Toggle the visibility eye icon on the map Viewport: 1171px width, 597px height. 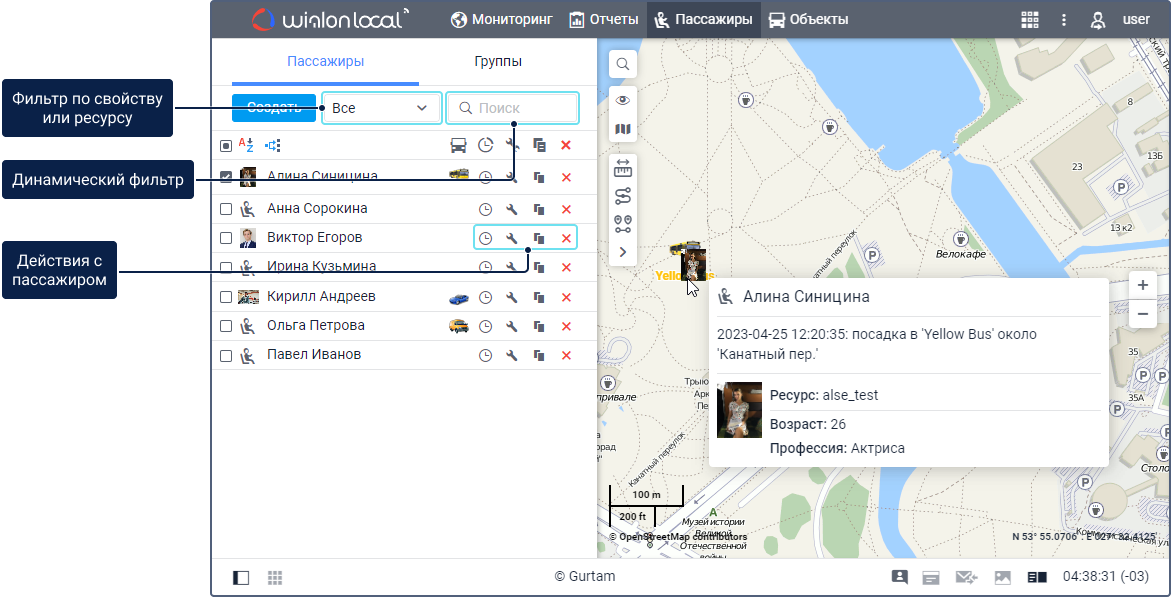622,100
